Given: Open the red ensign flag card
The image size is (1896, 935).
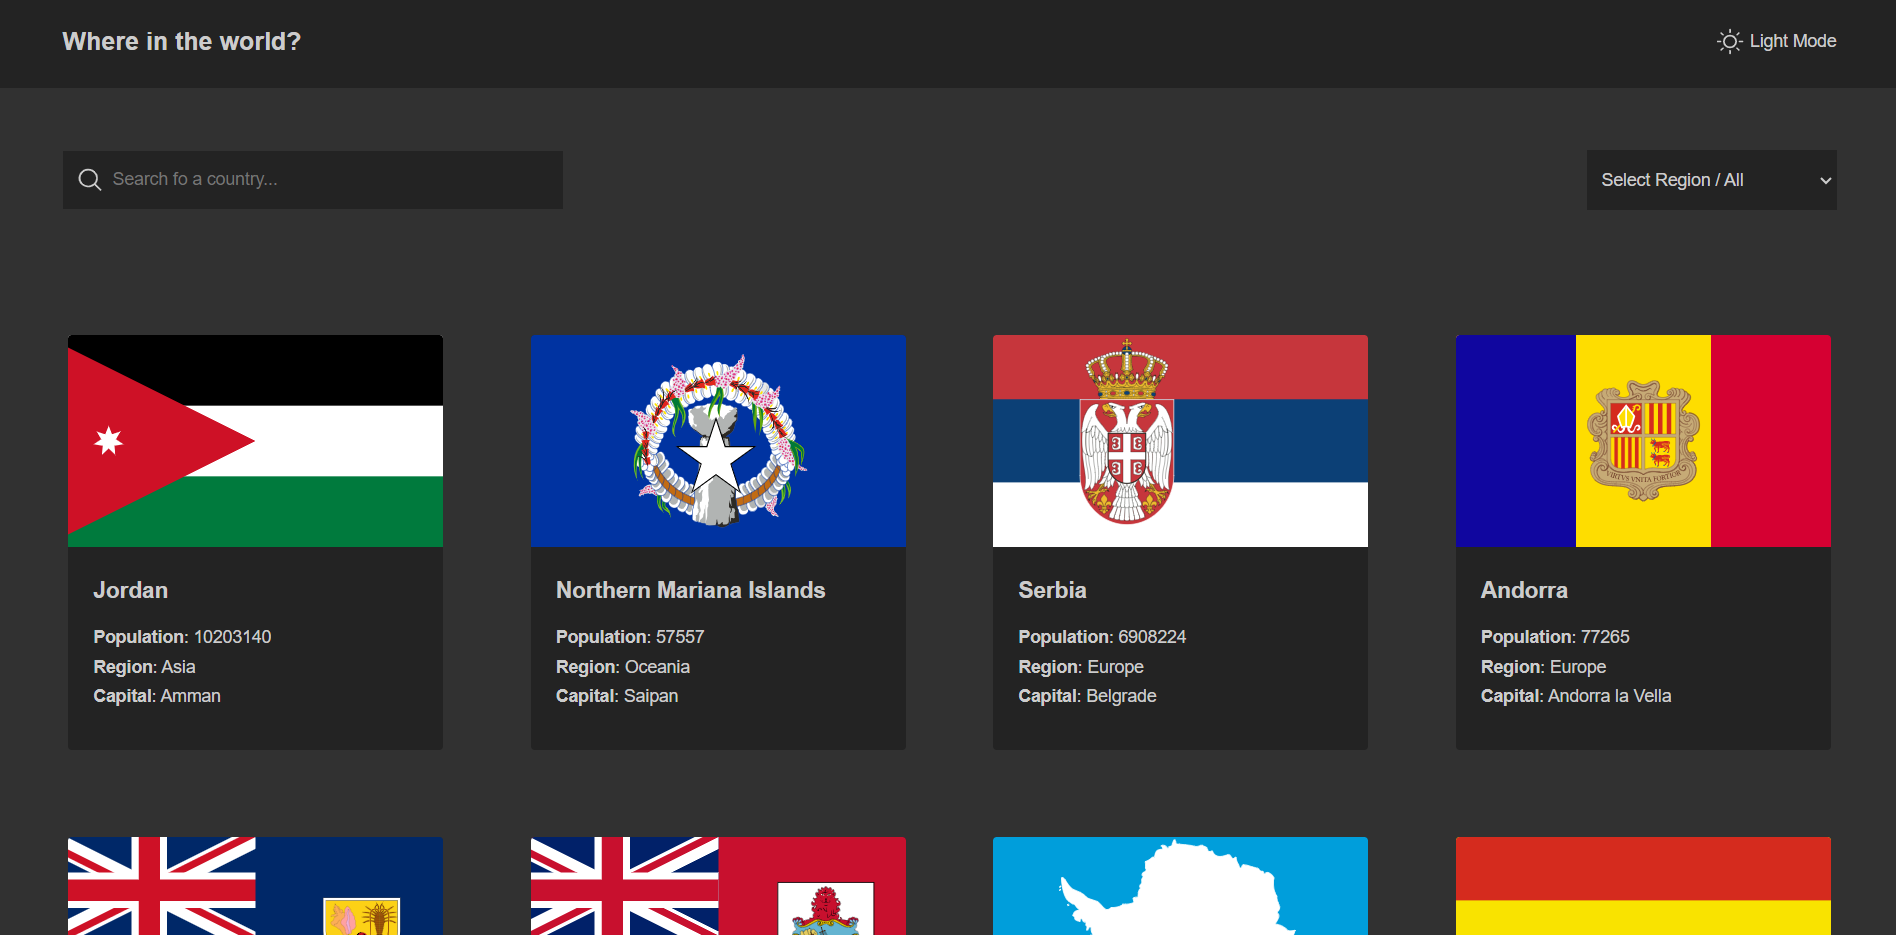Looking at the screenshot, I should tap(718, 886).
